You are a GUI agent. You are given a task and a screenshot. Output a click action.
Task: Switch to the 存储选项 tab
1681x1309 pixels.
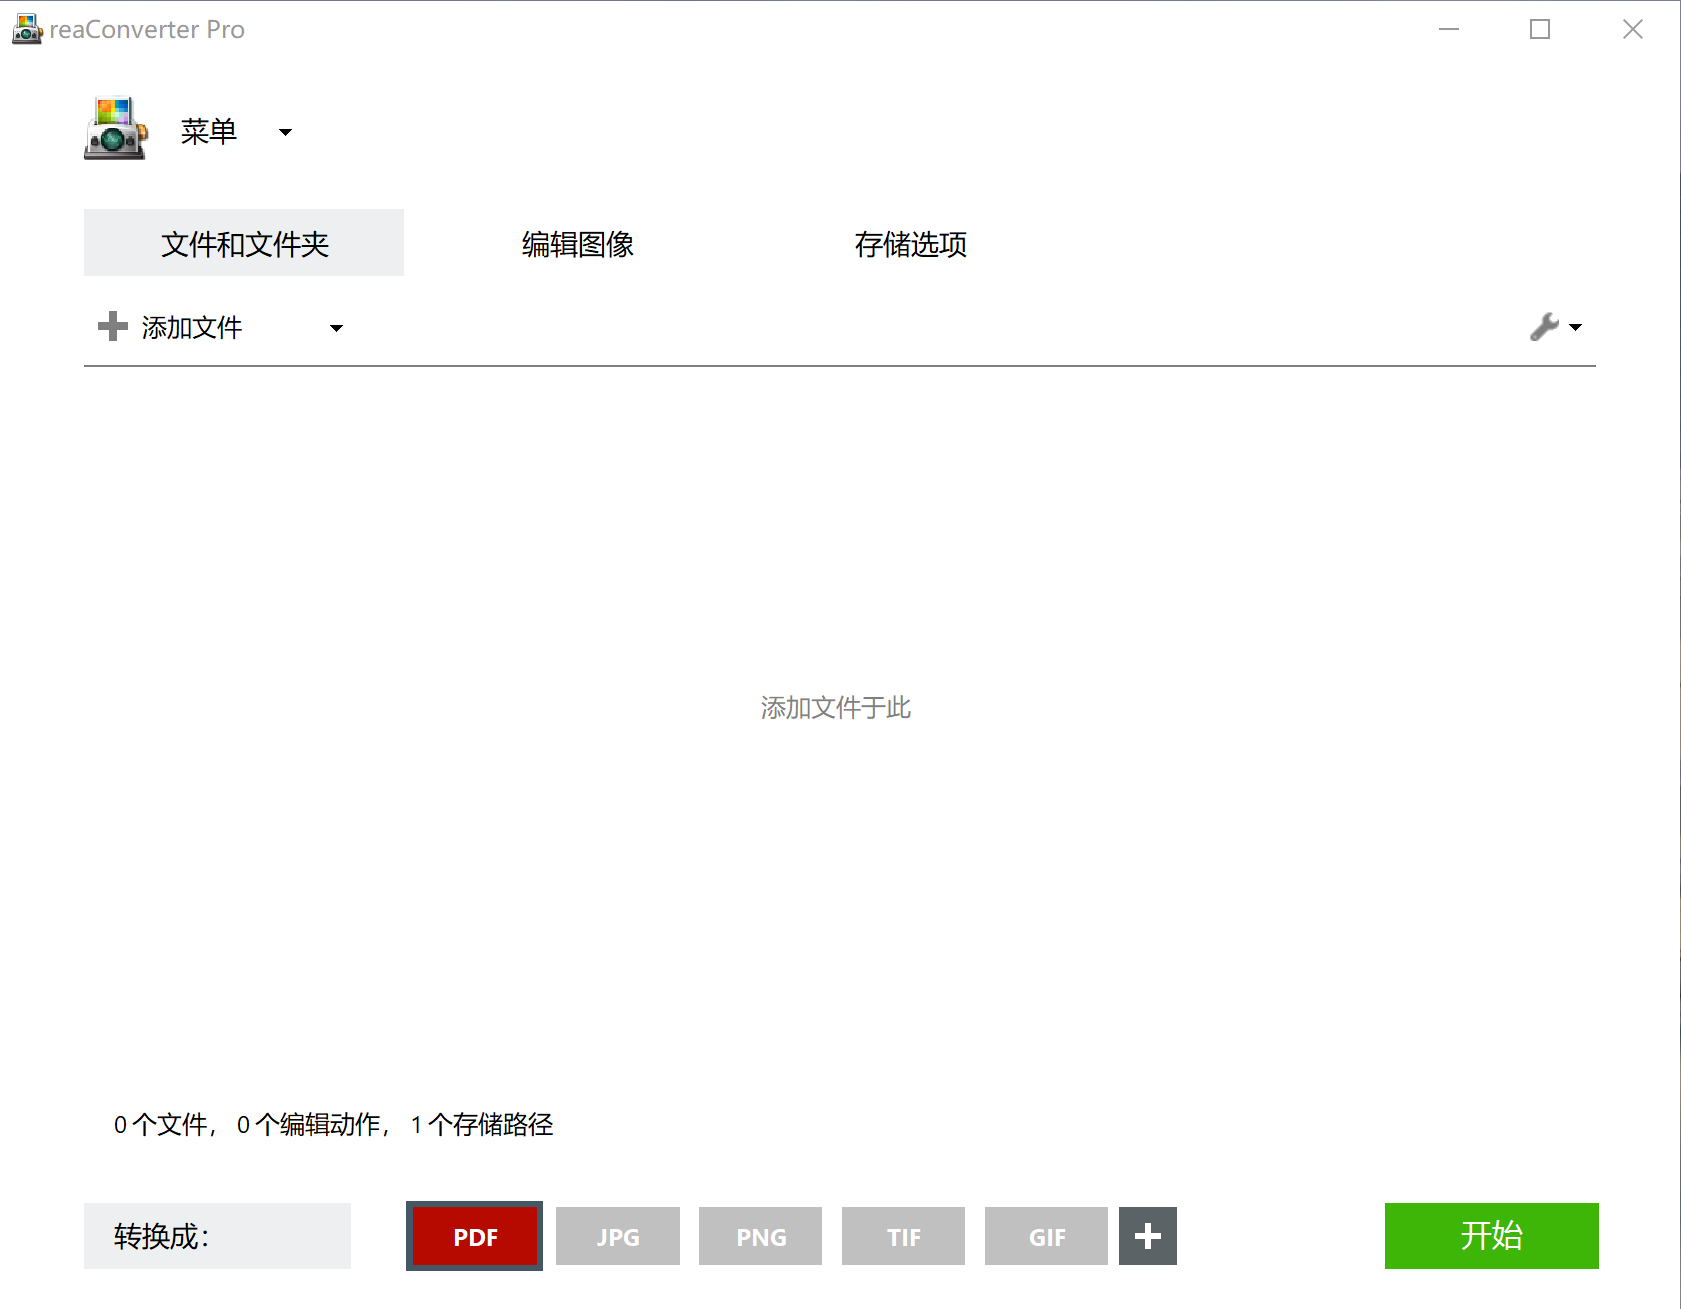tap(911, 243)
